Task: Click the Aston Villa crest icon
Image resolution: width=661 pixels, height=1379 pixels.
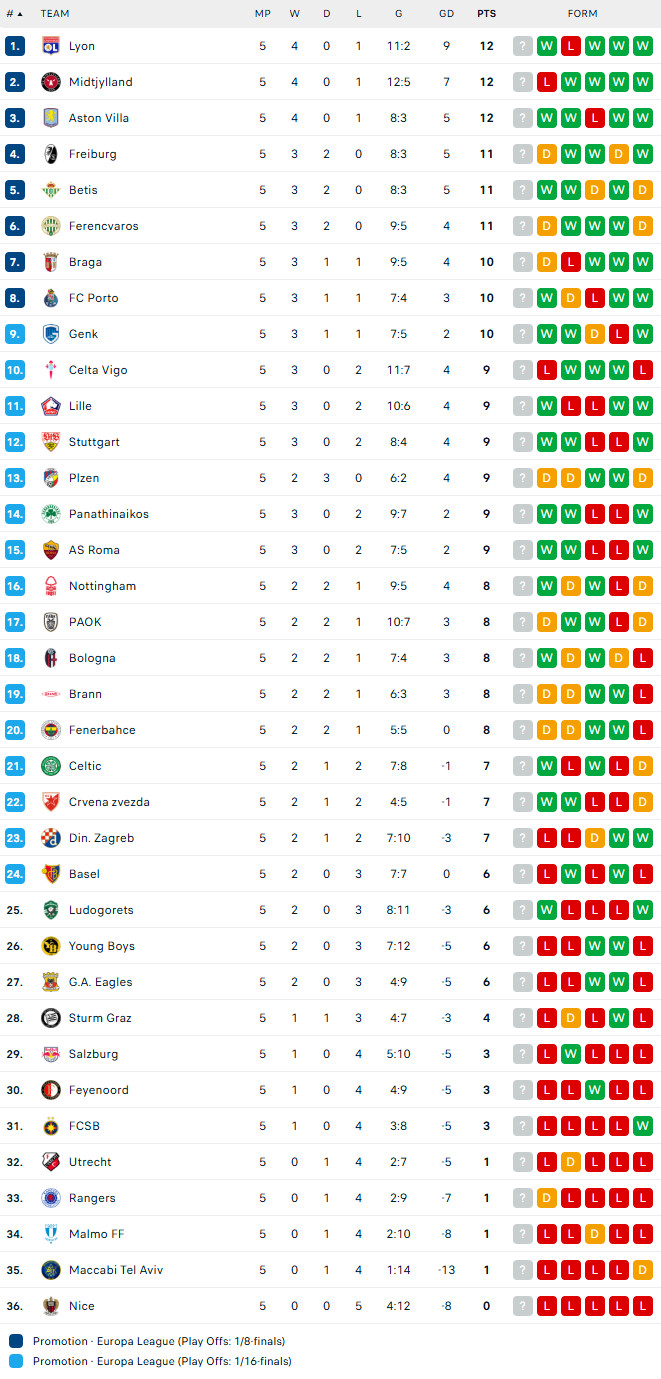Action: coord(50,118)
